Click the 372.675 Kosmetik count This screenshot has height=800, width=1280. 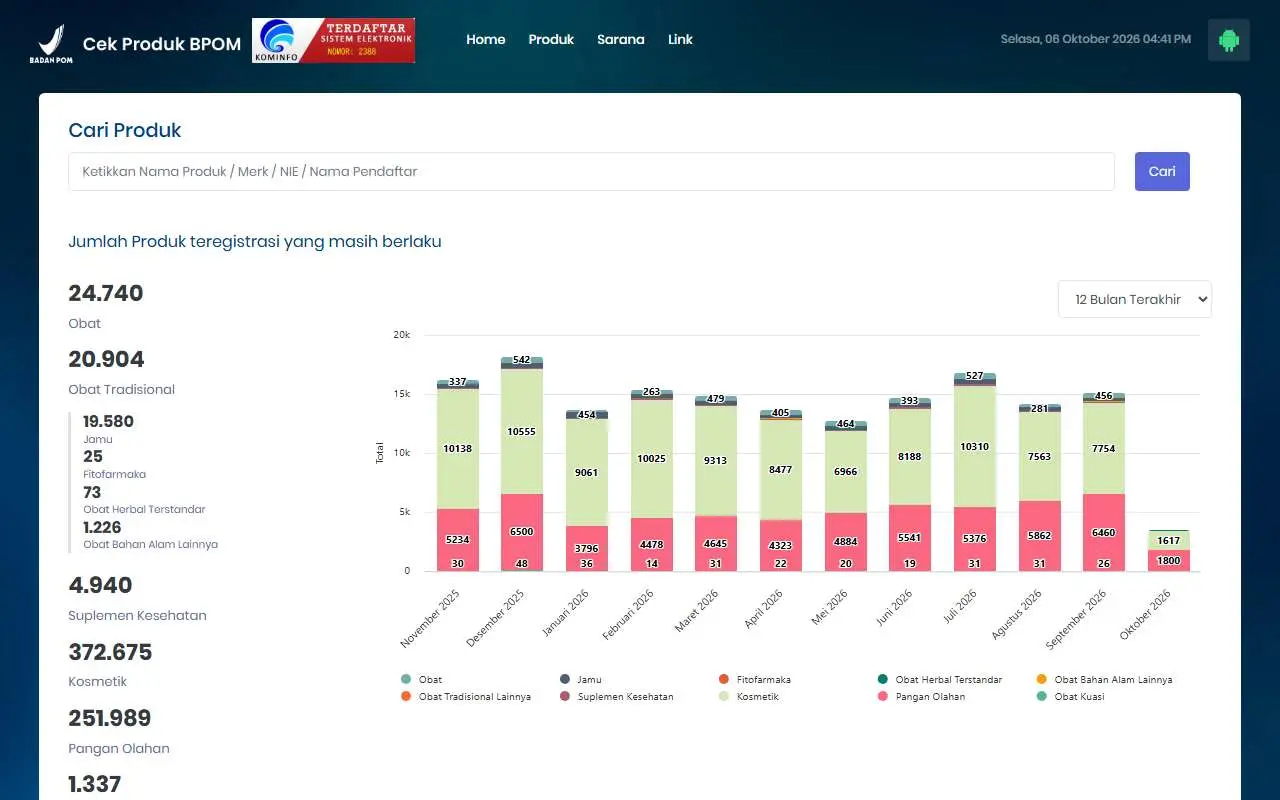point(110,652)
